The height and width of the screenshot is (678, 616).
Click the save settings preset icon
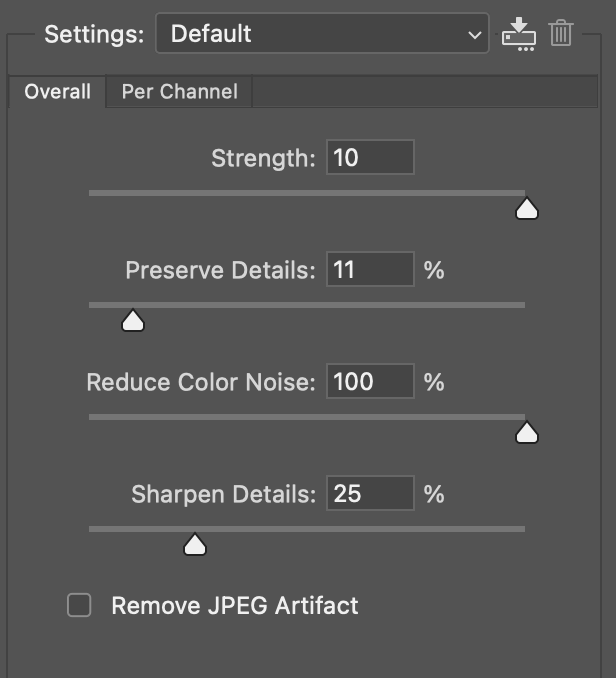(x=518, y=34)
